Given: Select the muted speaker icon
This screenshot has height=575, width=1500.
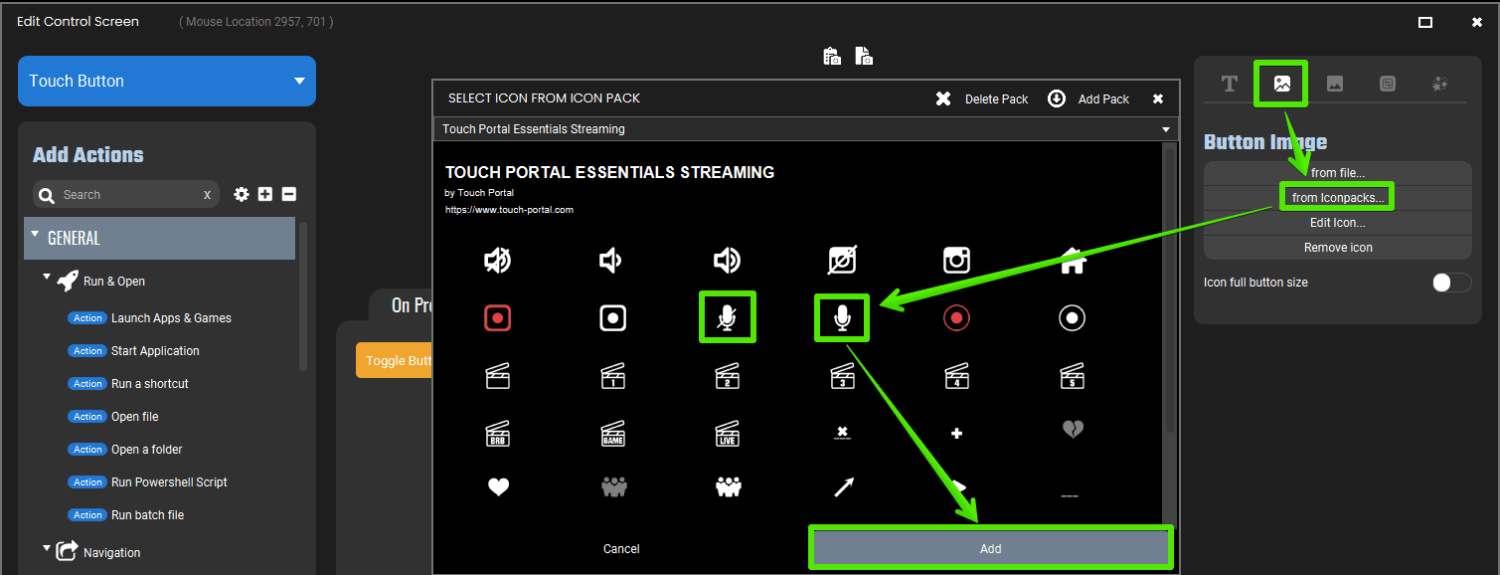Looking at the screenshot, I should [498, 262].
